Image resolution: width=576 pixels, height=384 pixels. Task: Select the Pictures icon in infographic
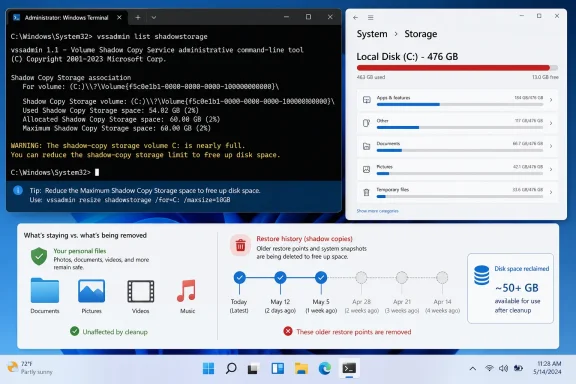click(x=91, y=291)
